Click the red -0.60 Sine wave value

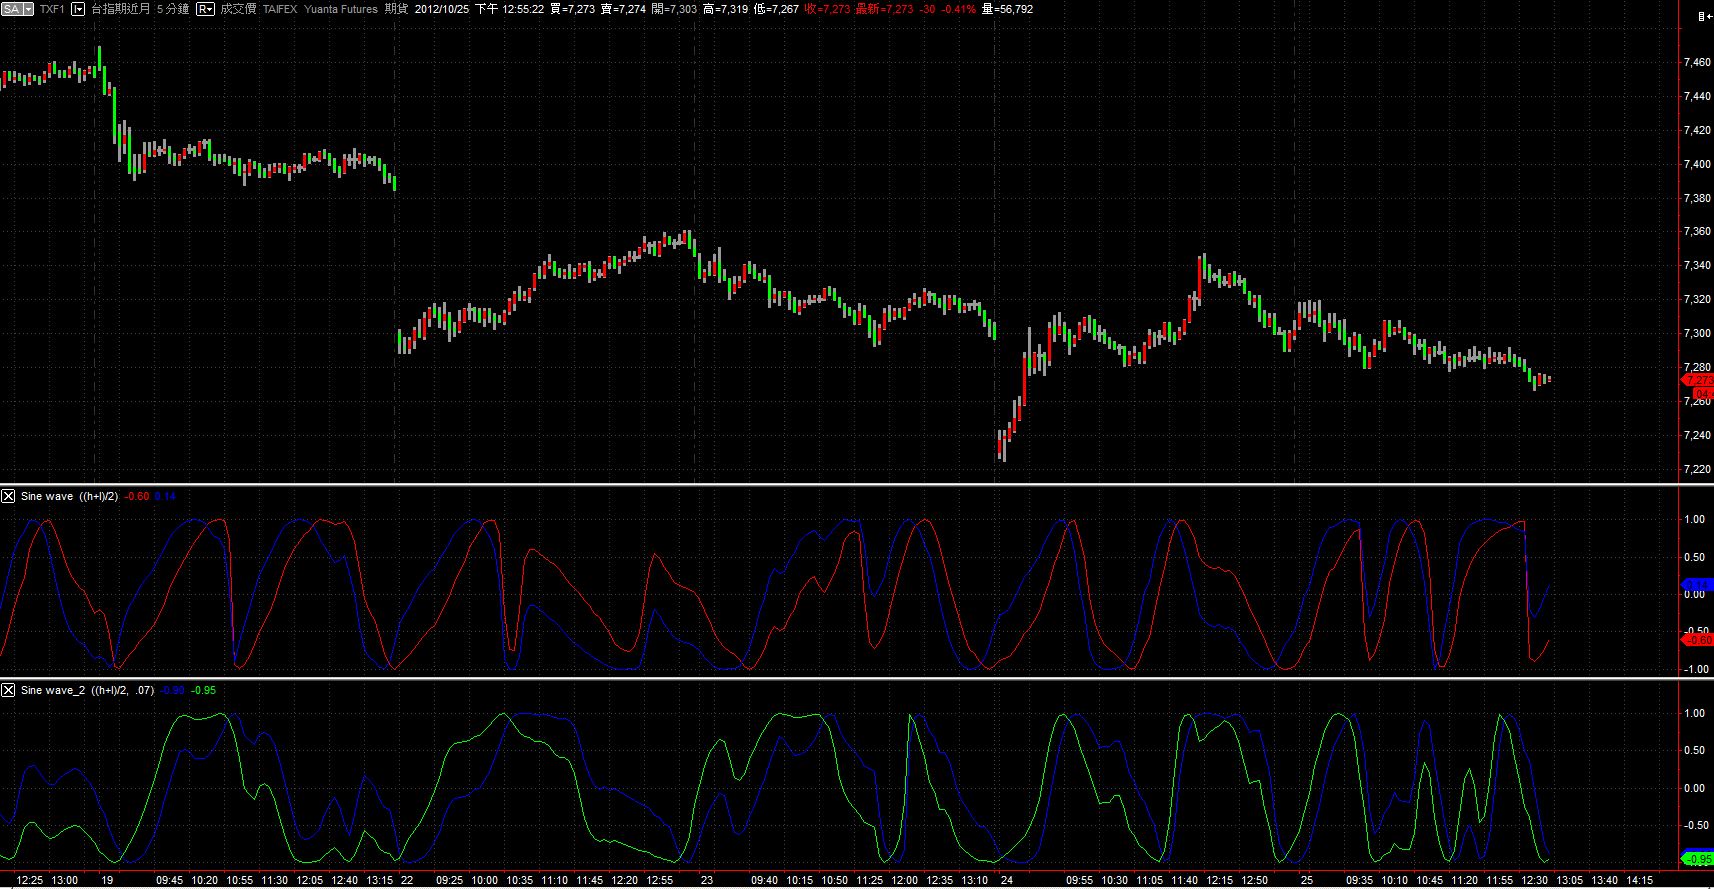click(x=138, y=496)
